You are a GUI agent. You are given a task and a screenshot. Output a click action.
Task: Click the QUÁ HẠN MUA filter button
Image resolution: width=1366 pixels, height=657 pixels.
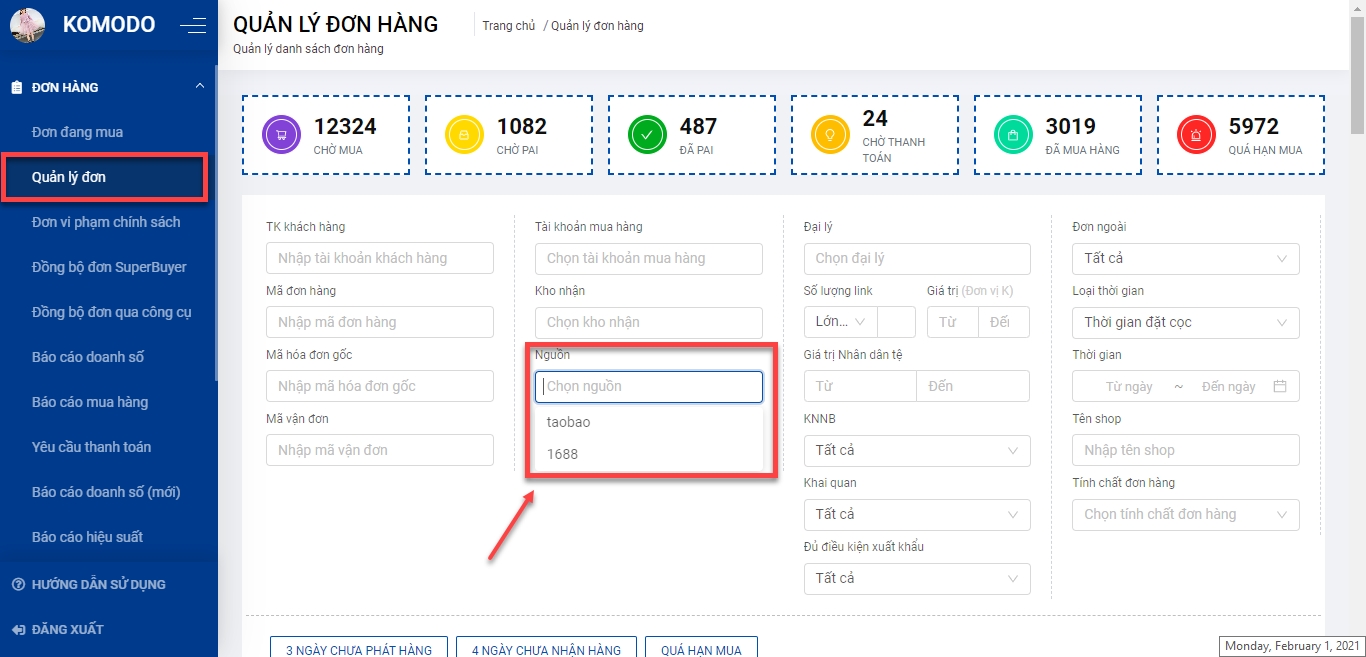[x=701, y=647]
